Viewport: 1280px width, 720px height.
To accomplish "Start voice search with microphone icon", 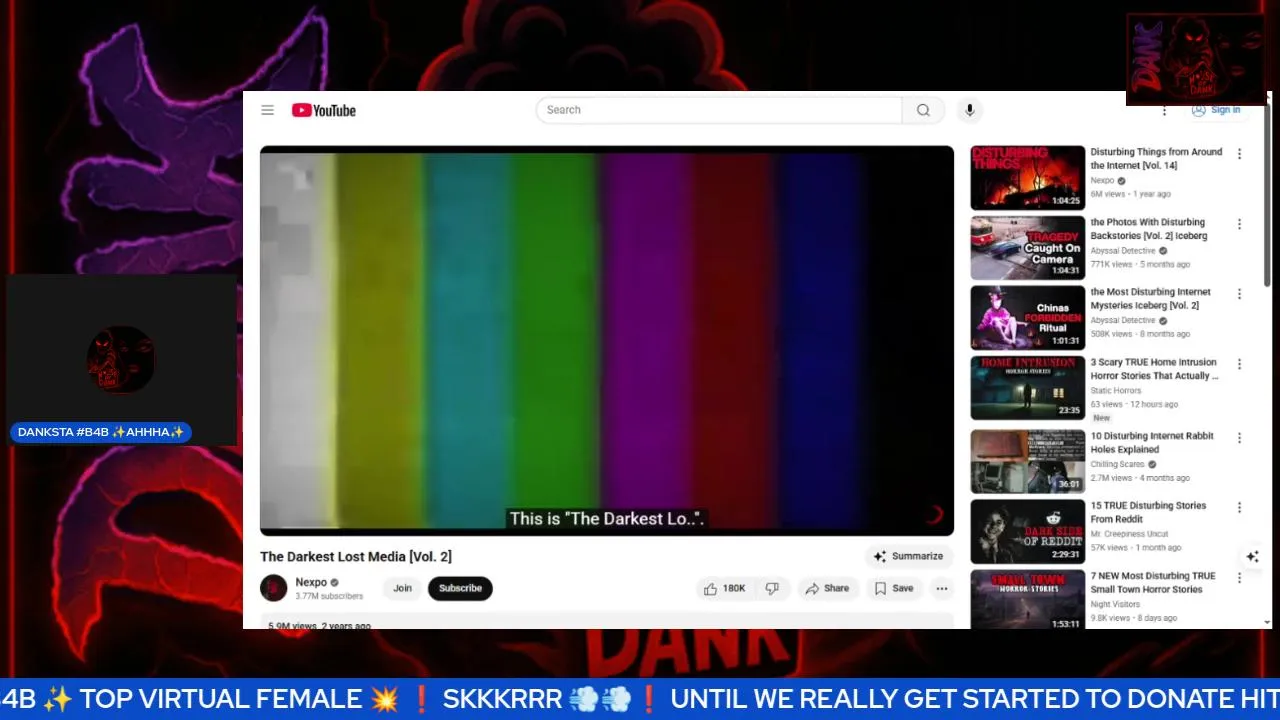I will click(x=969, y=110).
